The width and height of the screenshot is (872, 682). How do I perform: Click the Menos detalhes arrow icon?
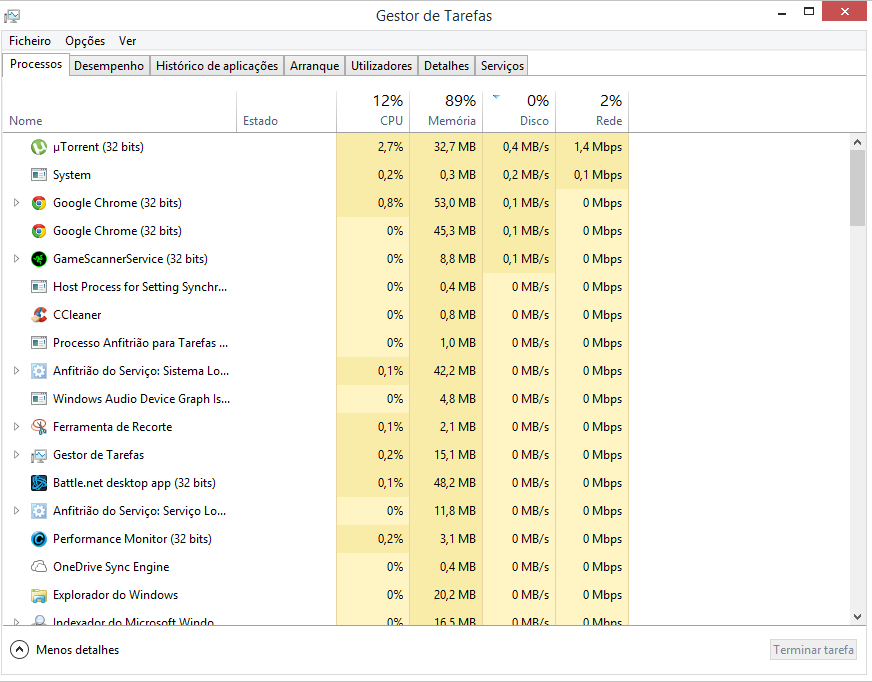pos(19,650)
